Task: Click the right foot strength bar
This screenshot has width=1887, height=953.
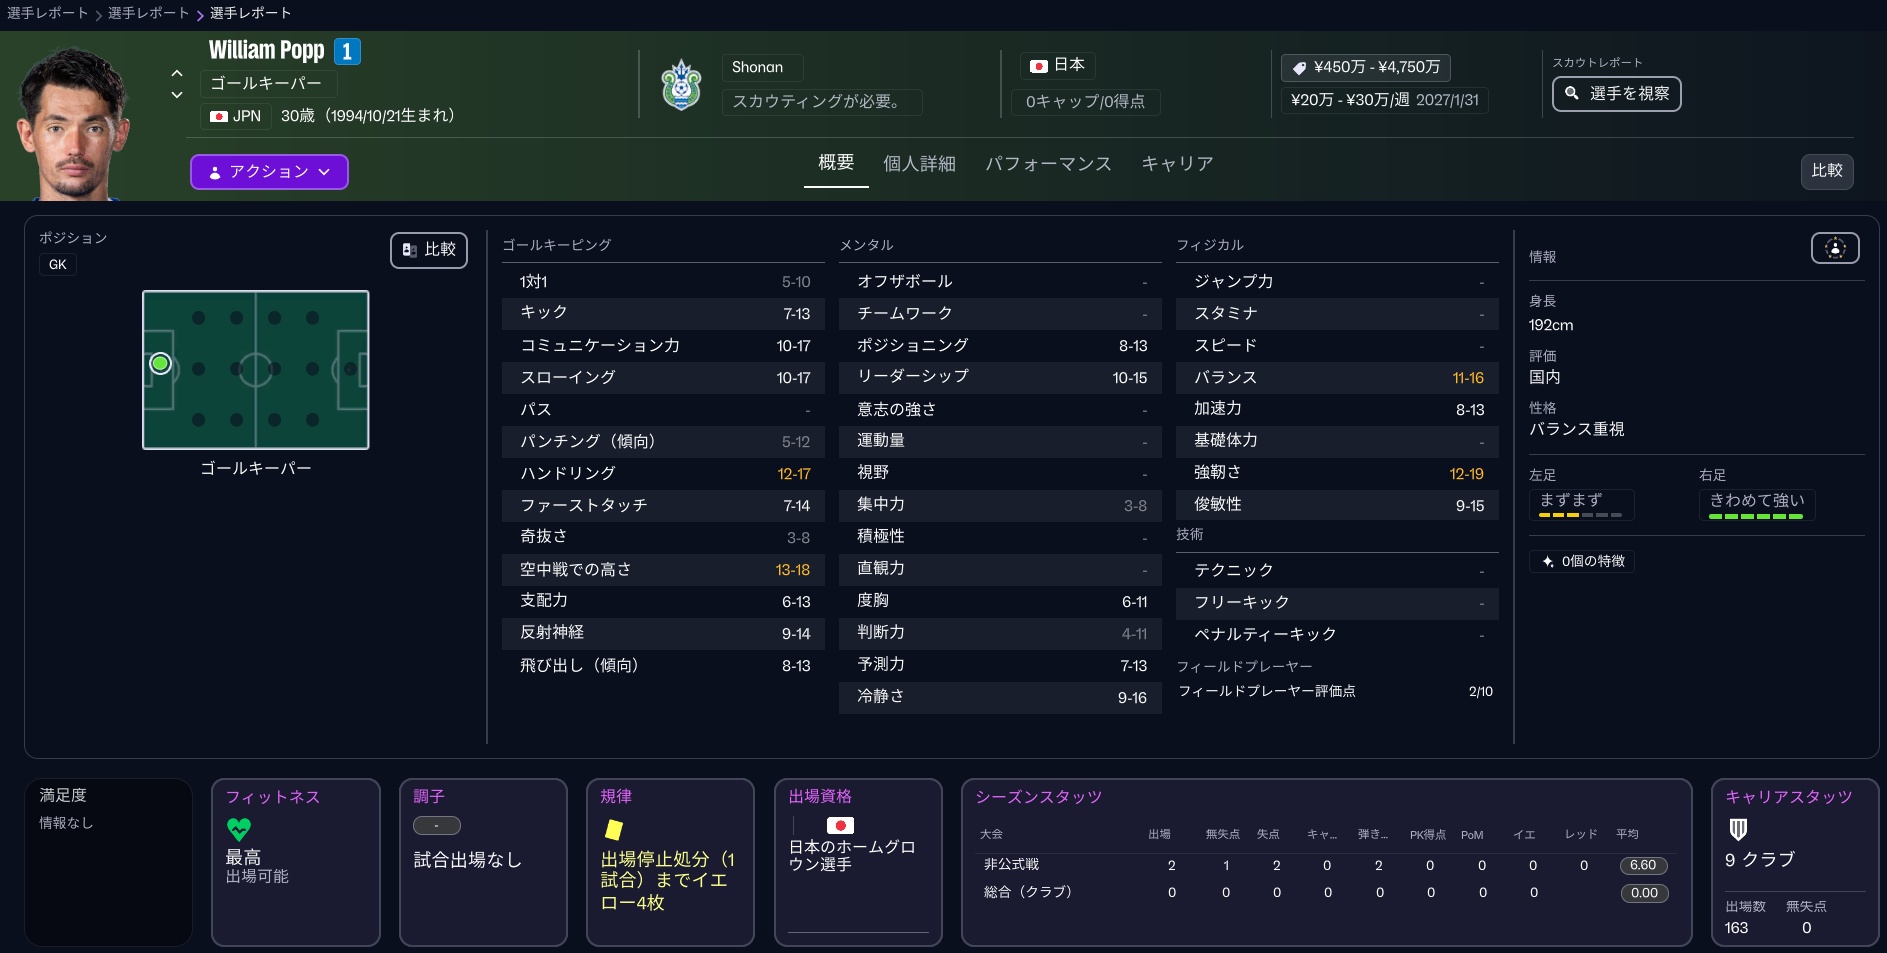Action: click(1755, 516)
